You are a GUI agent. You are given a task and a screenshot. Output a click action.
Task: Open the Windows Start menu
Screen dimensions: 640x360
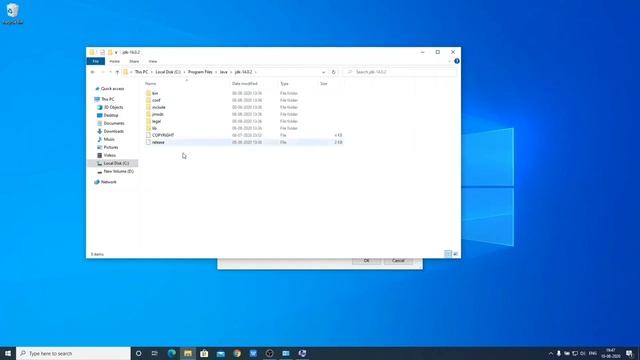tap(8, 353)
